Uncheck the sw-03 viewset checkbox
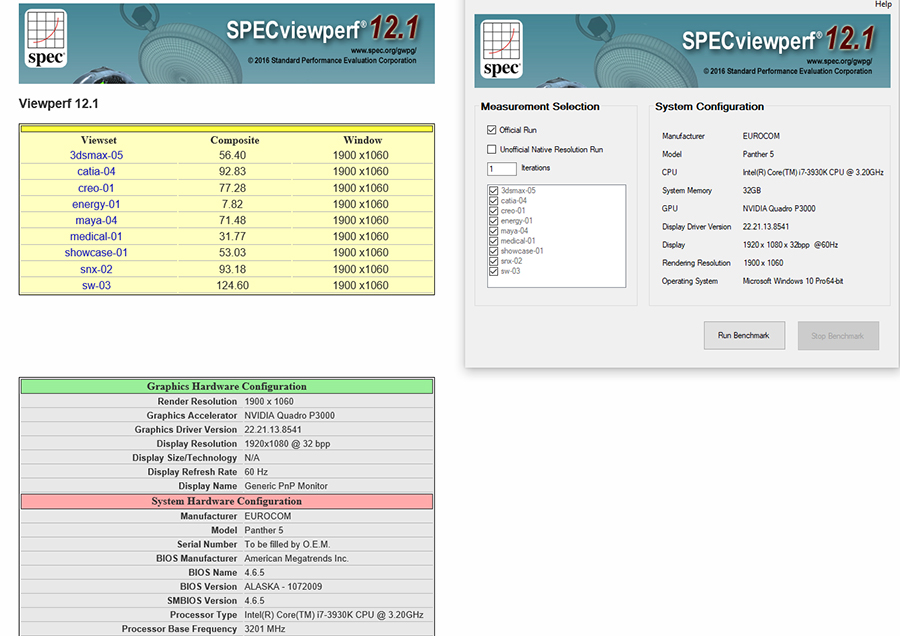 click(494, 271)
